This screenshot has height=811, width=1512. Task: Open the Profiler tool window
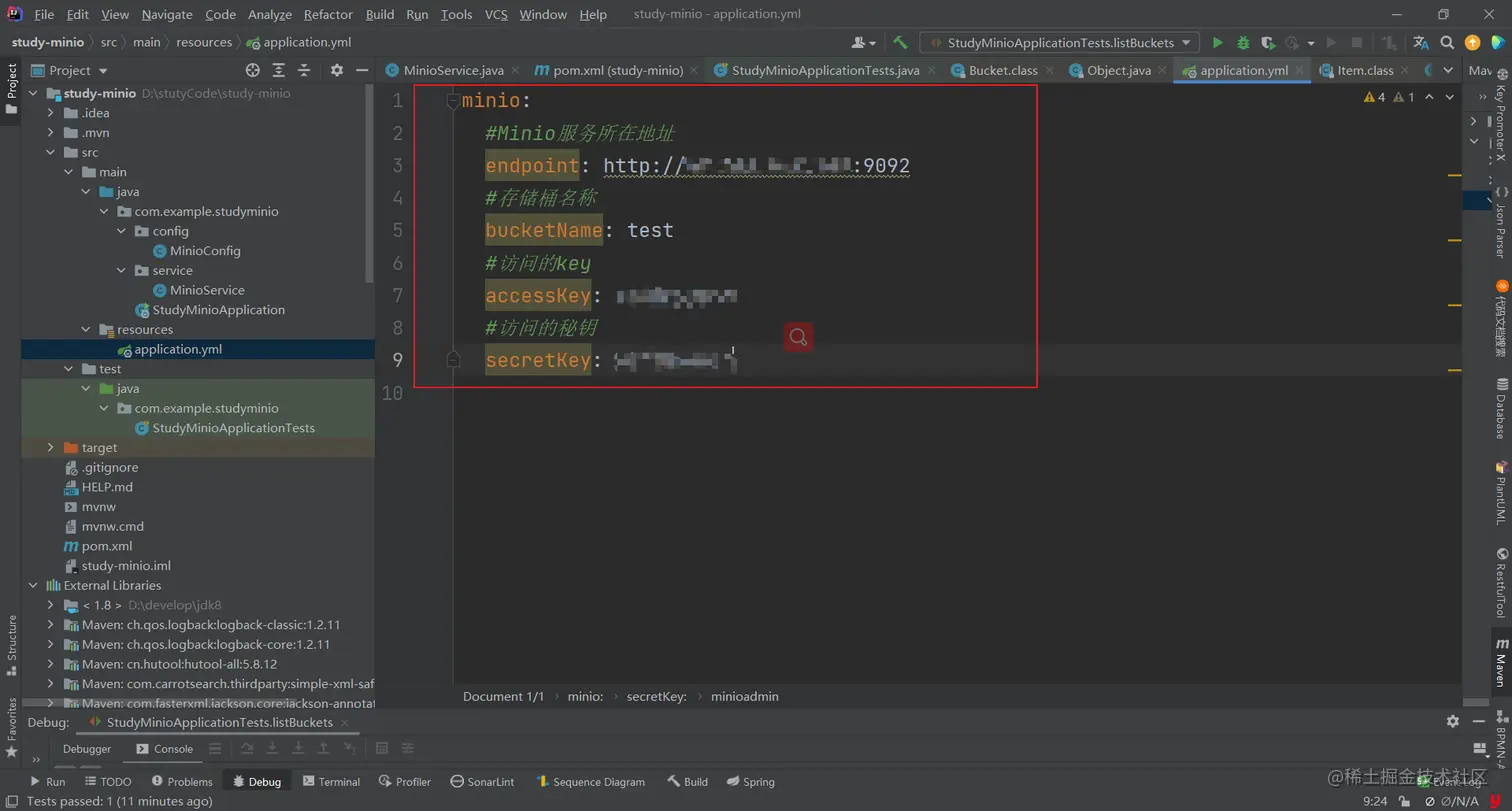click(x=406, y=782)
